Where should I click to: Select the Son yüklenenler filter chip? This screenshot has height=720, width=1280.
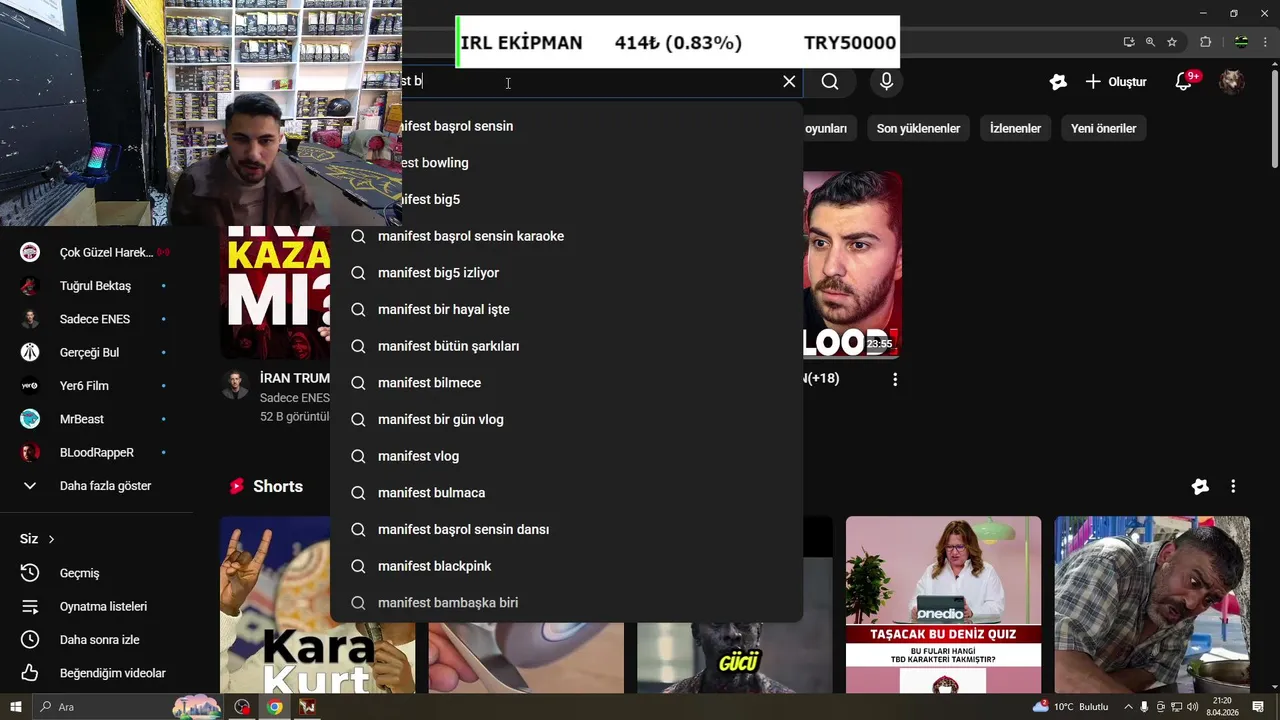[918, 128]
